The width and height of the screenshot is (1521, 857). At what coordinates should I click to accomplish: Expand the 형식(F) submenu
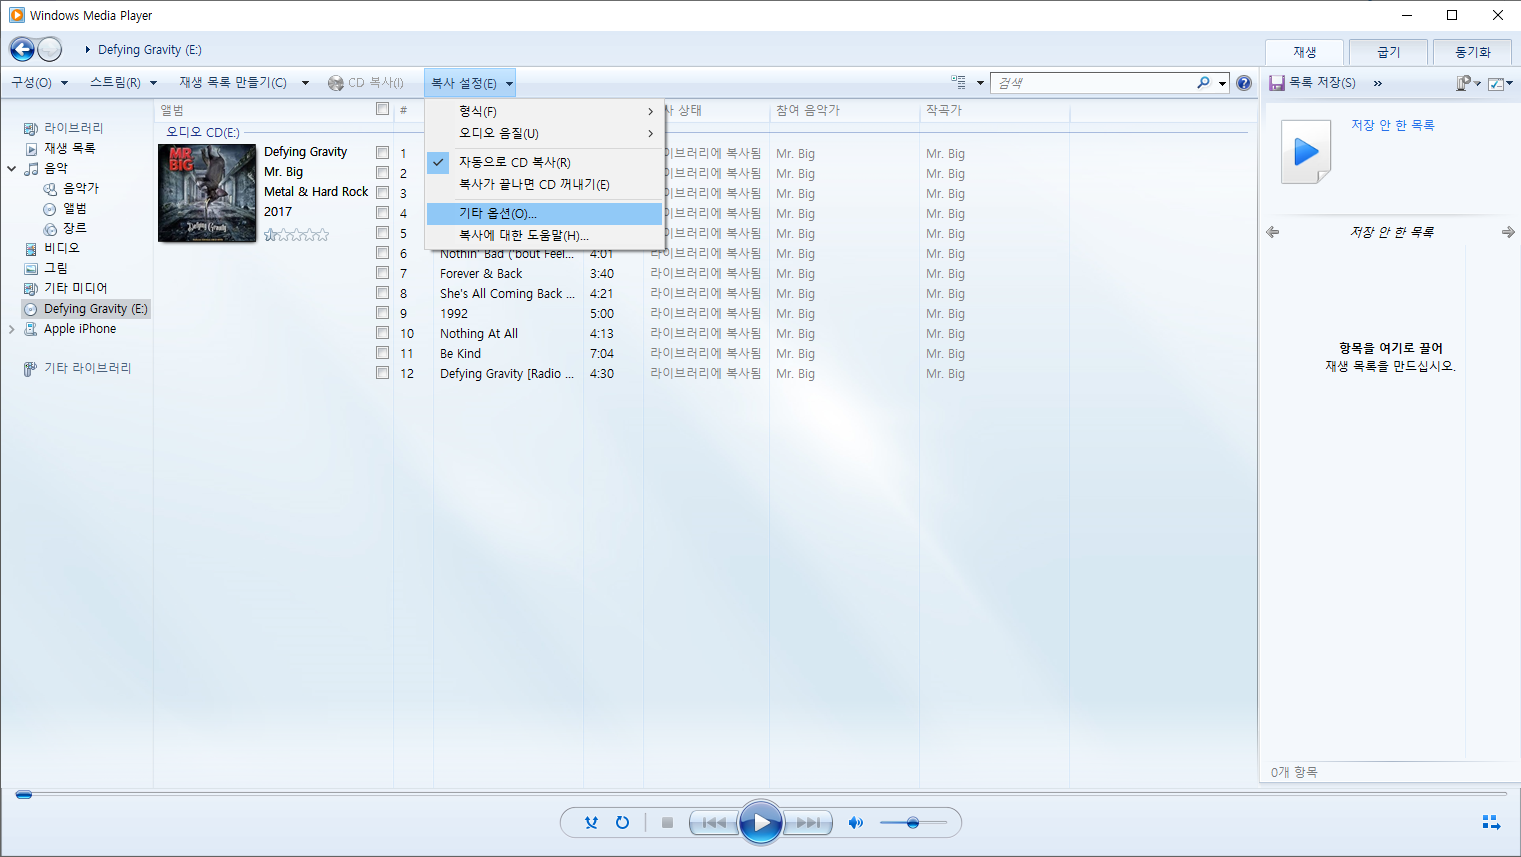[x=544, y=111]
